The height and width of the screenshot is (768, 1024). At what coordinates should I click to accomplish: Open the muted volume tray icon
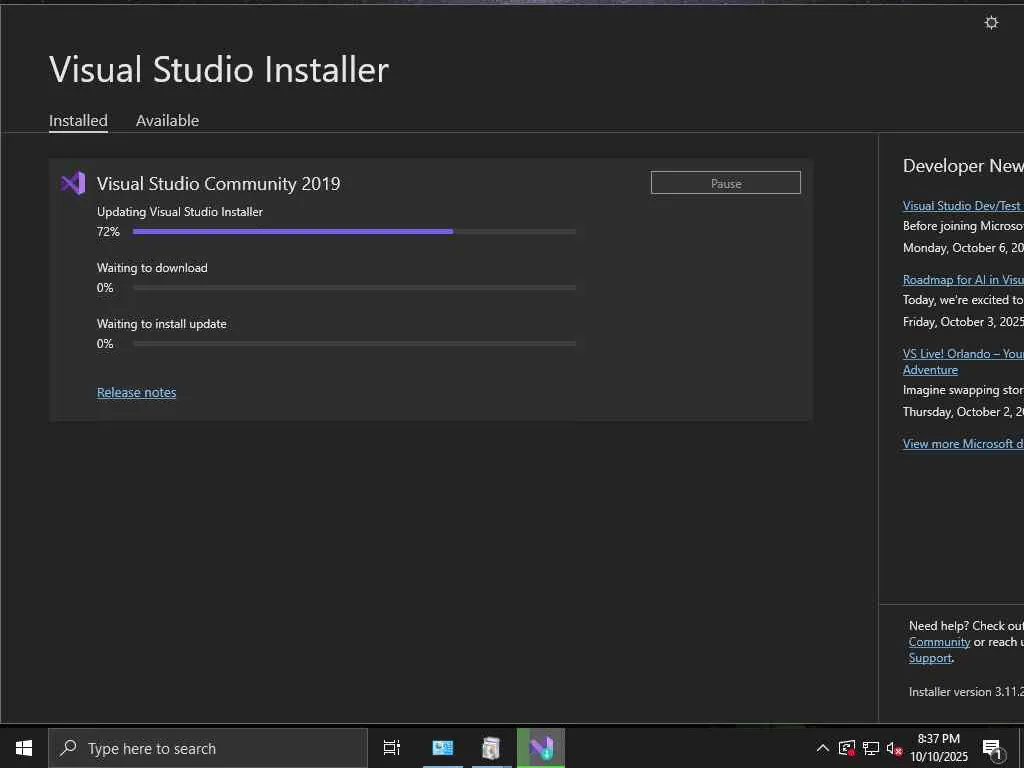(x=894, y=748)
